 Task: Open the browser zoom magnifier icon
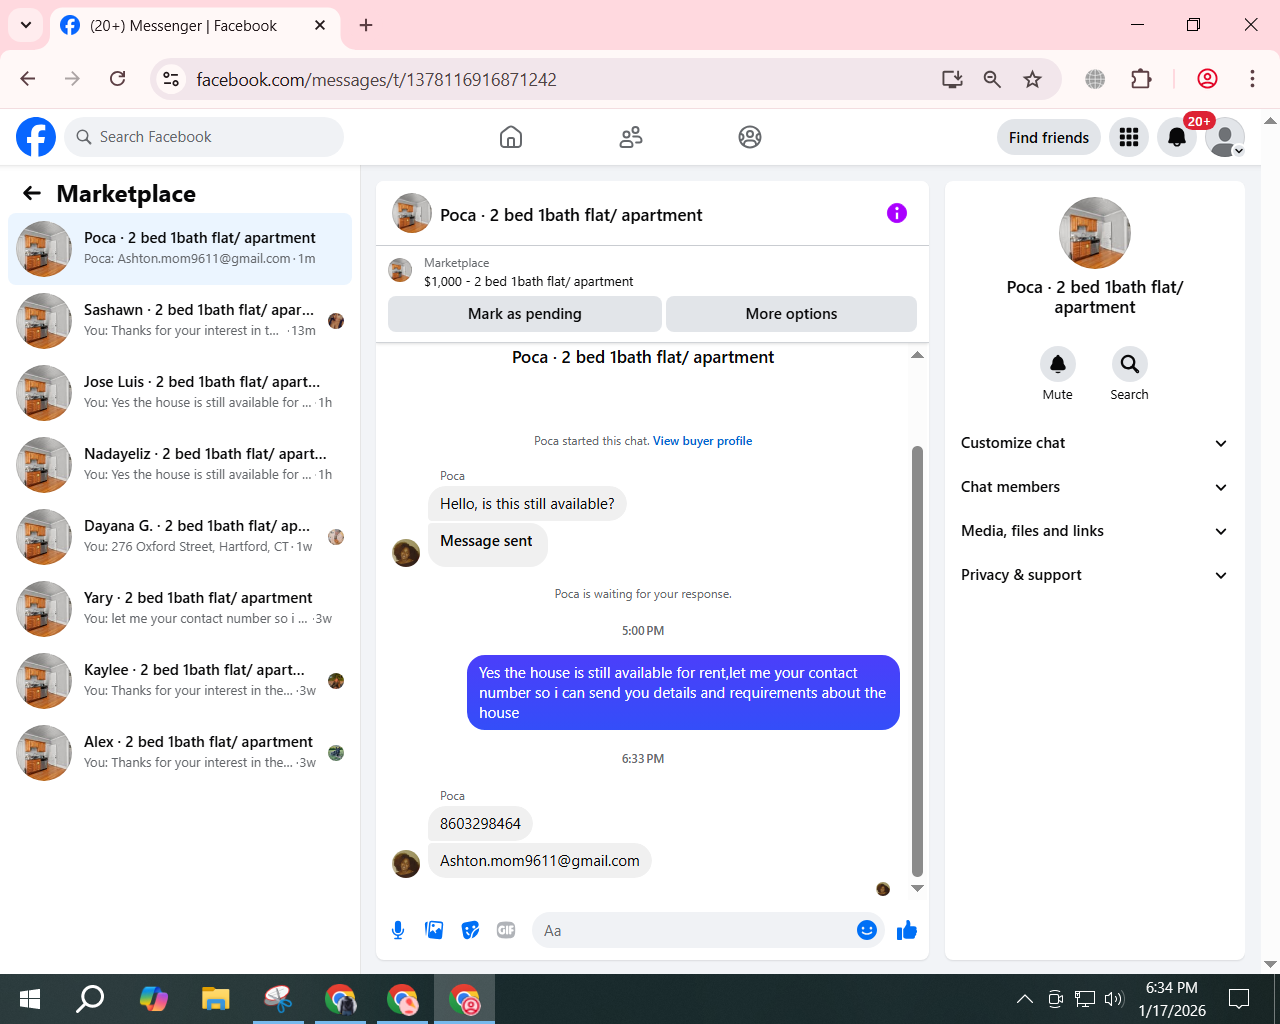point(992,79)
